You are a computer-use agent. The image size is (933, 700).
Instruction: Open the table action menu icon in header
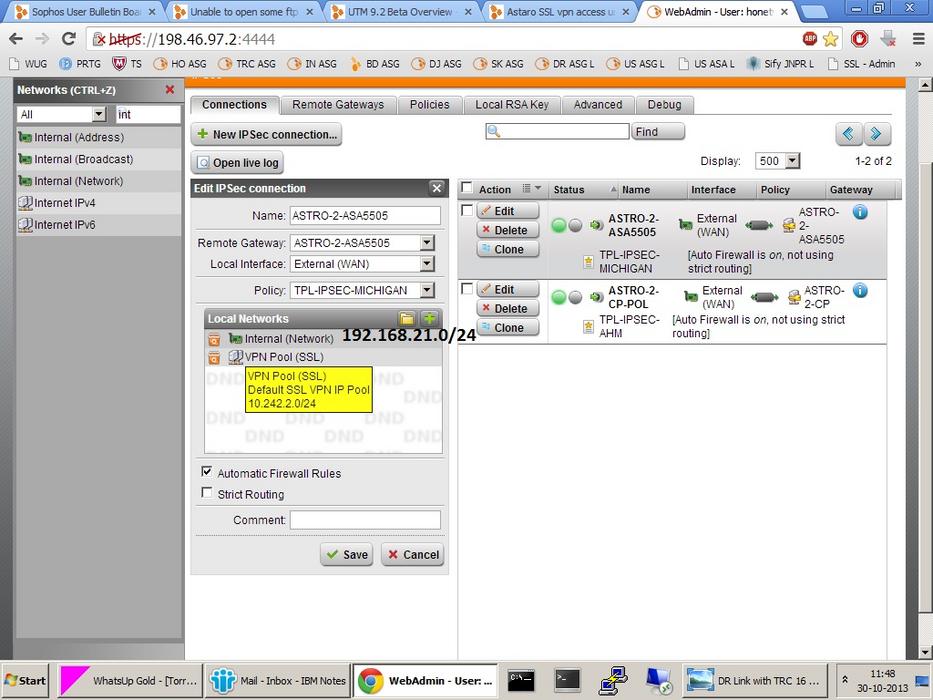point(530,189)
